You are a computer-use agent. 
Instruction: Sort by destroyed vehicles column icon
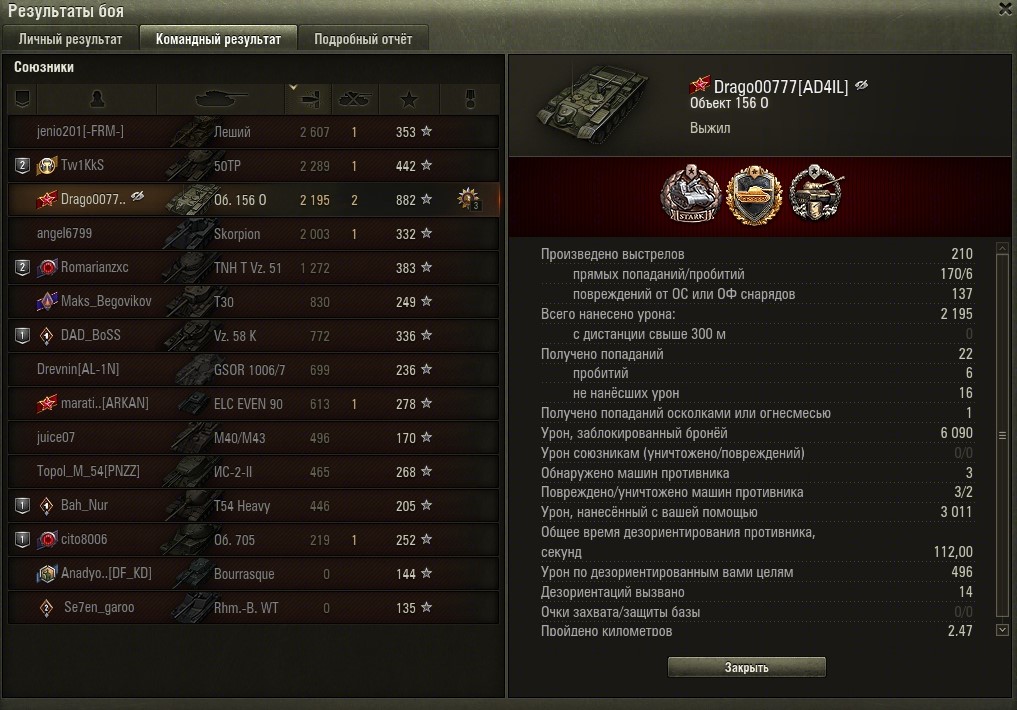(x=354, y=99)
